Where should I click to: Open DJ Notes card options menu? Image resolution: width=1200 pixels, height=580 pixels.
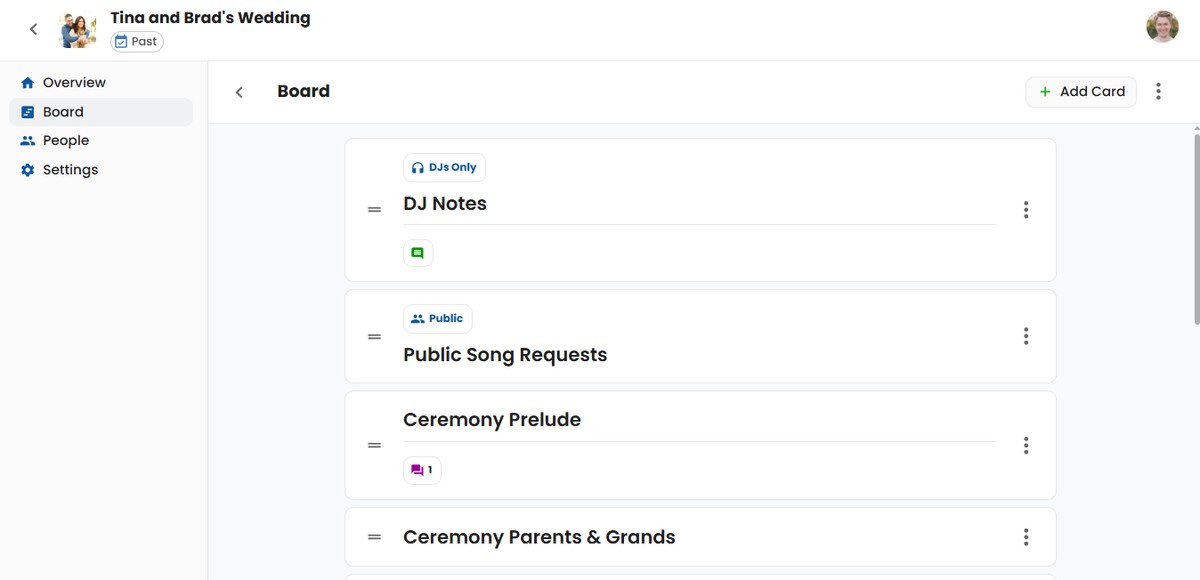(1026, 210)
